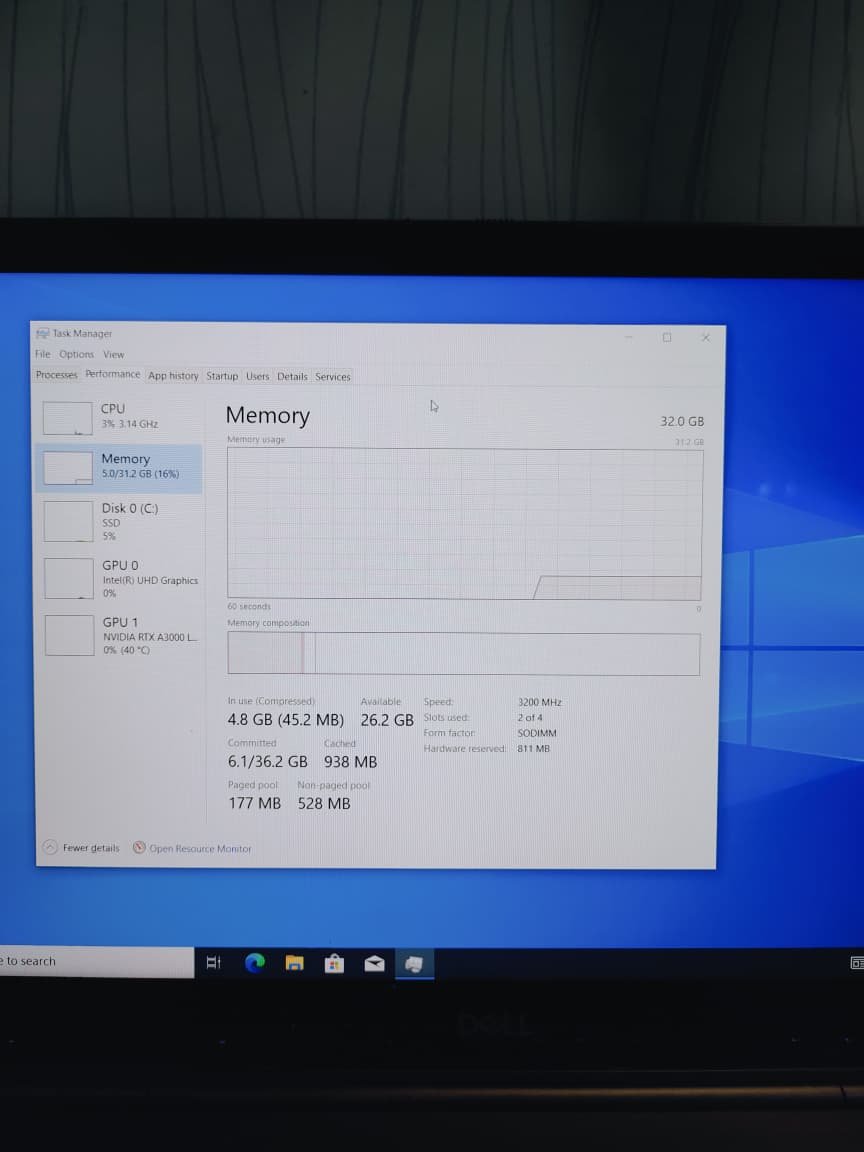The width and height of the screenshot is (864, 1152).
Task: Open the Mail app from the taskbar
Action: coord(374,963)
